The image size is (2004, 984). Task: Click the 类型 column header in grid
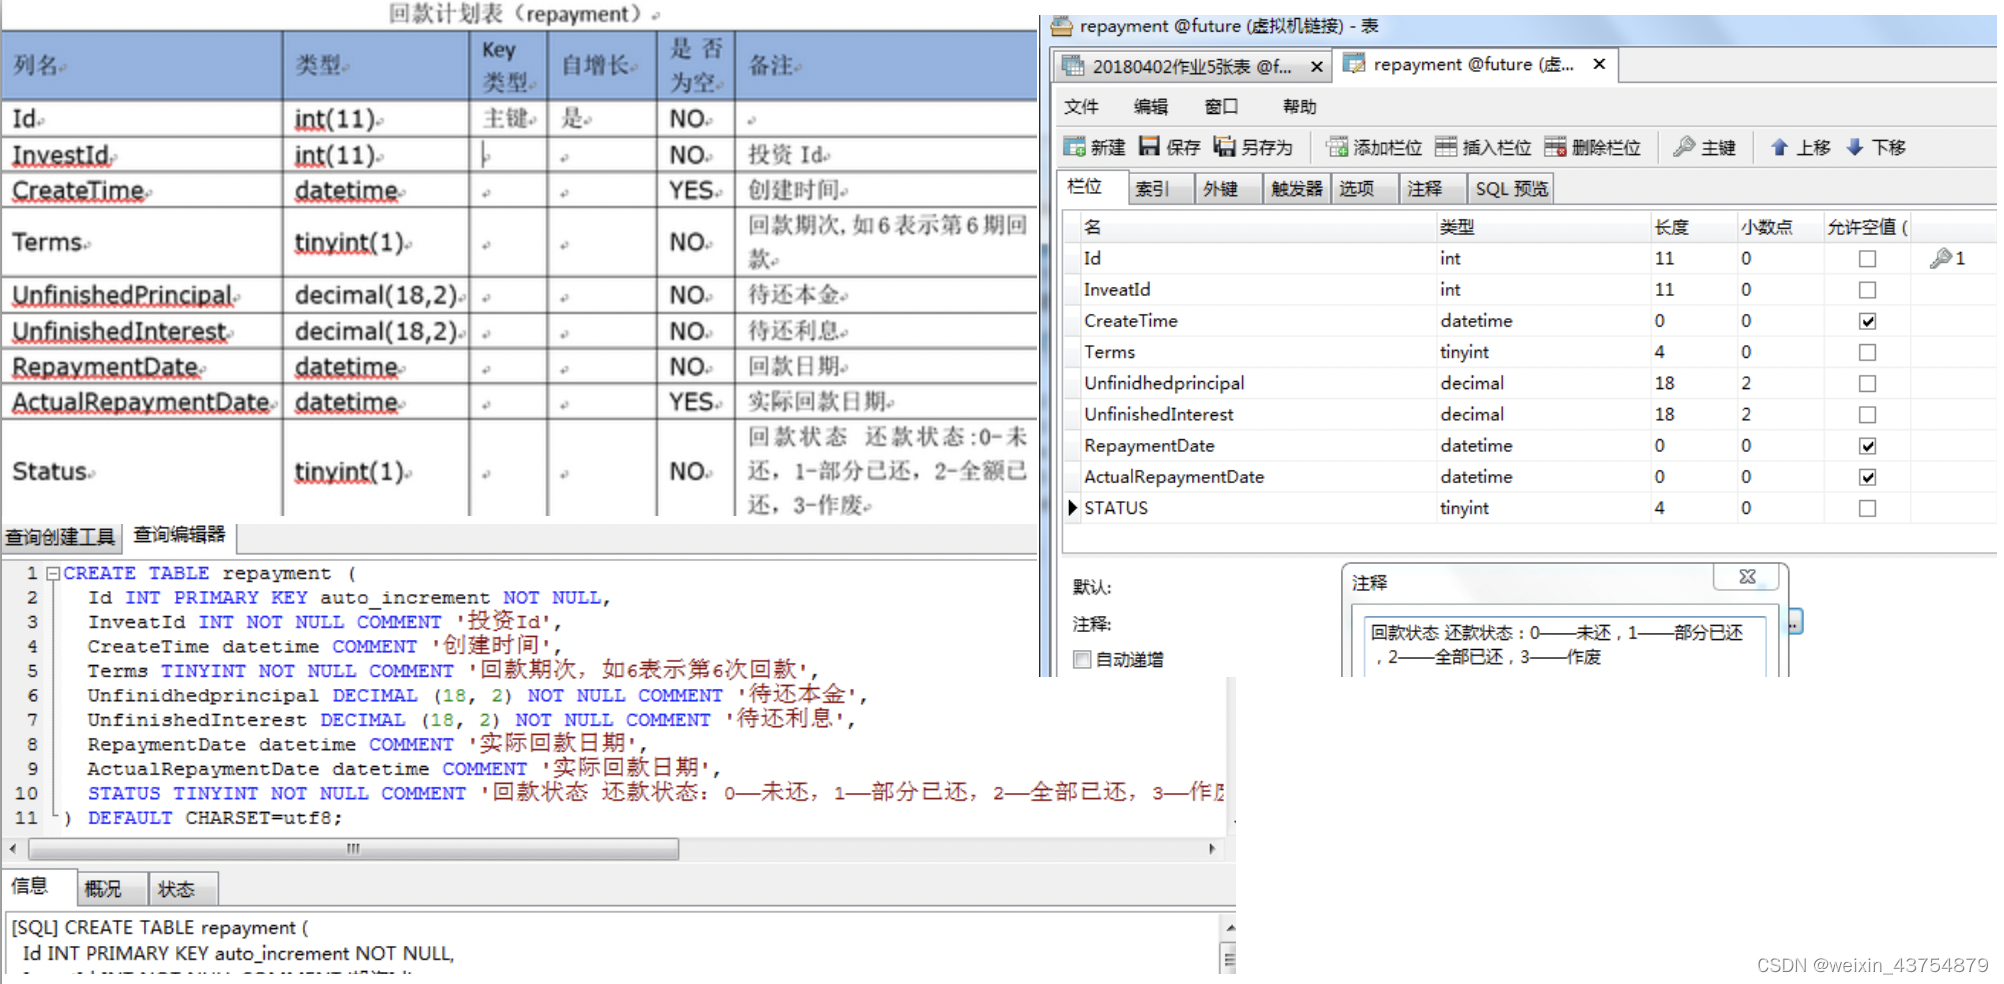(1541, 227)
